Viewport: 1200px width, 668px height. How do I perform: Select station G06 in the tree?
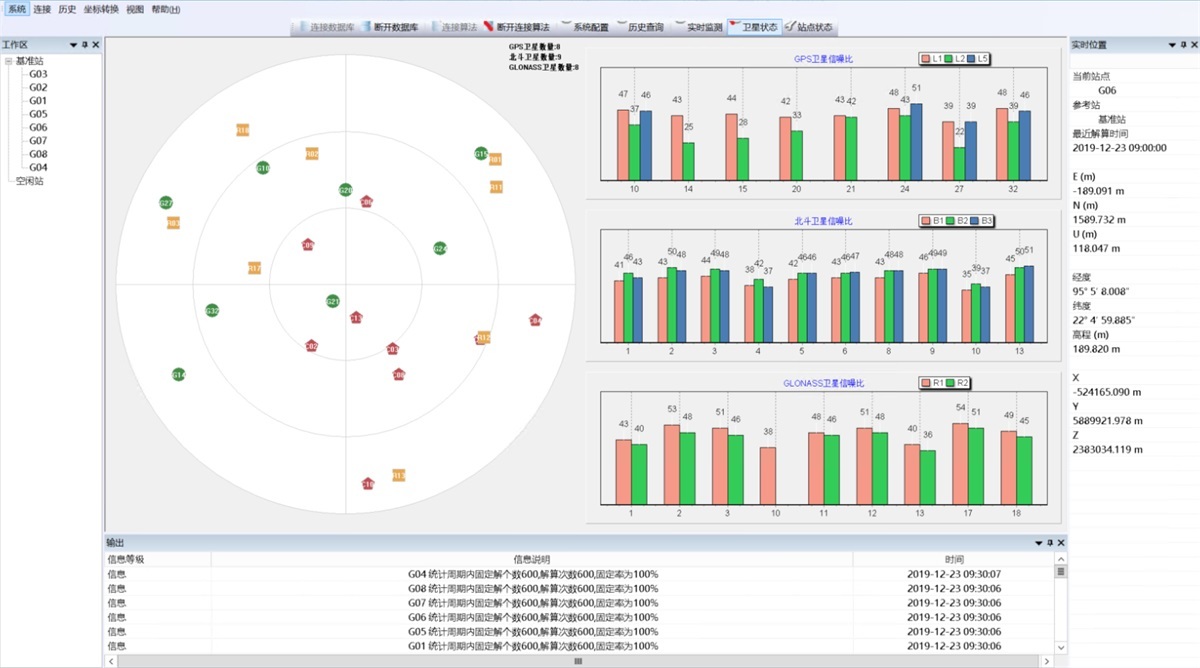click(x=38, y=128)
